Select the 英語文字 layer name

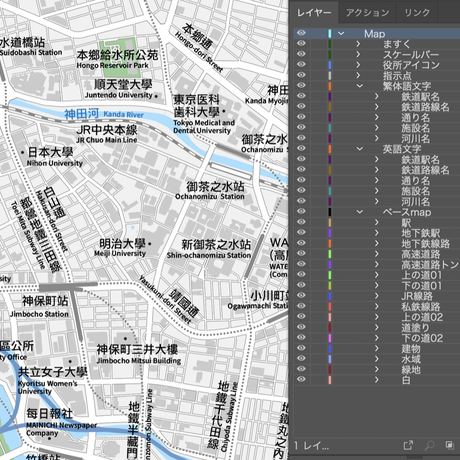[402, 149]
